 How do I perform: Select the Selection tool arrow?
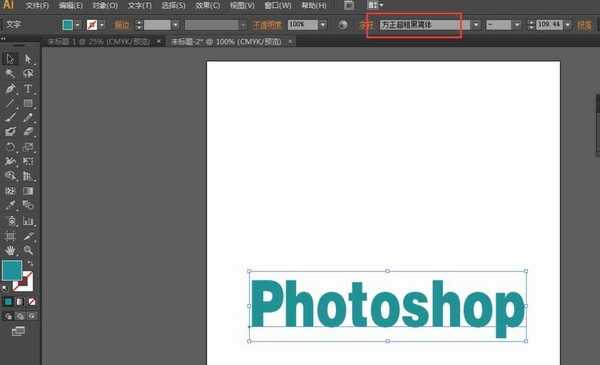tap(10, 59)
